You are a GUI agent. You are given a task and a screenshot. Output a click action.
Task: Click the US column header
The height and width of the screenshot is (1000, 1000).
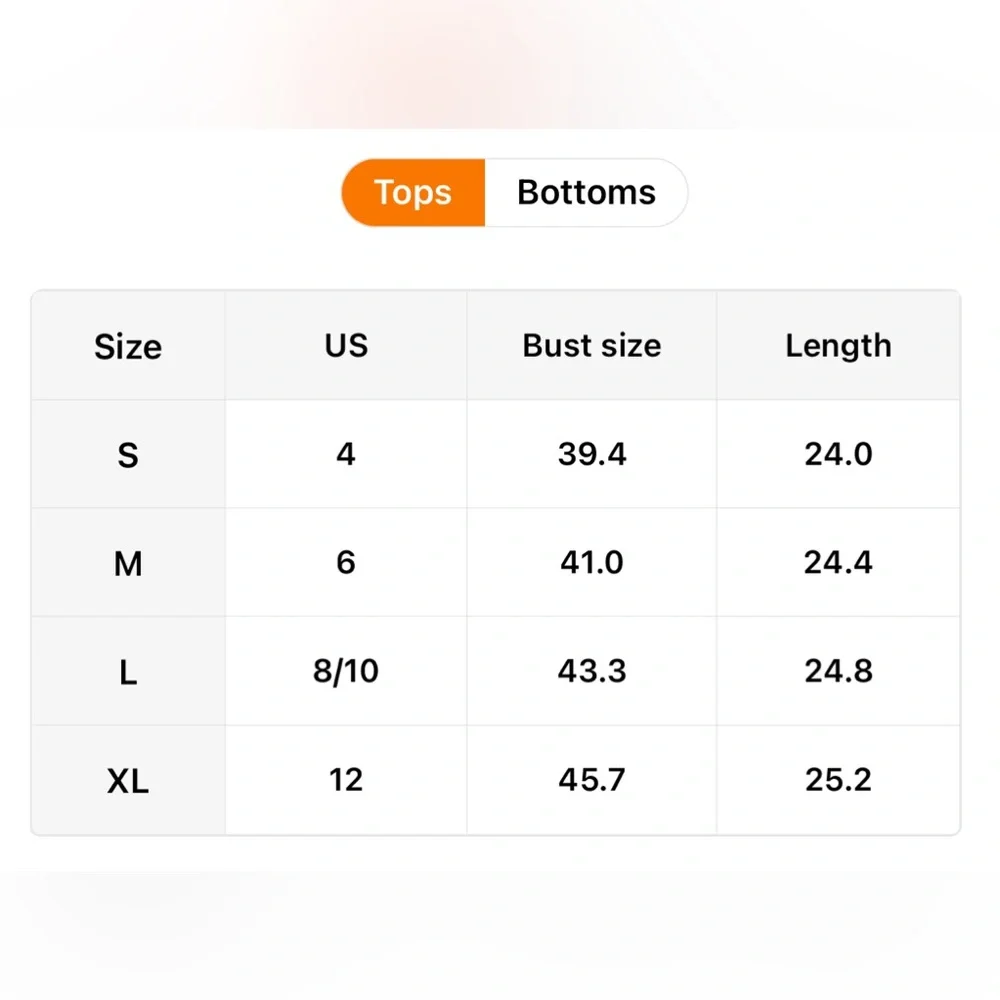click(346, 346)
